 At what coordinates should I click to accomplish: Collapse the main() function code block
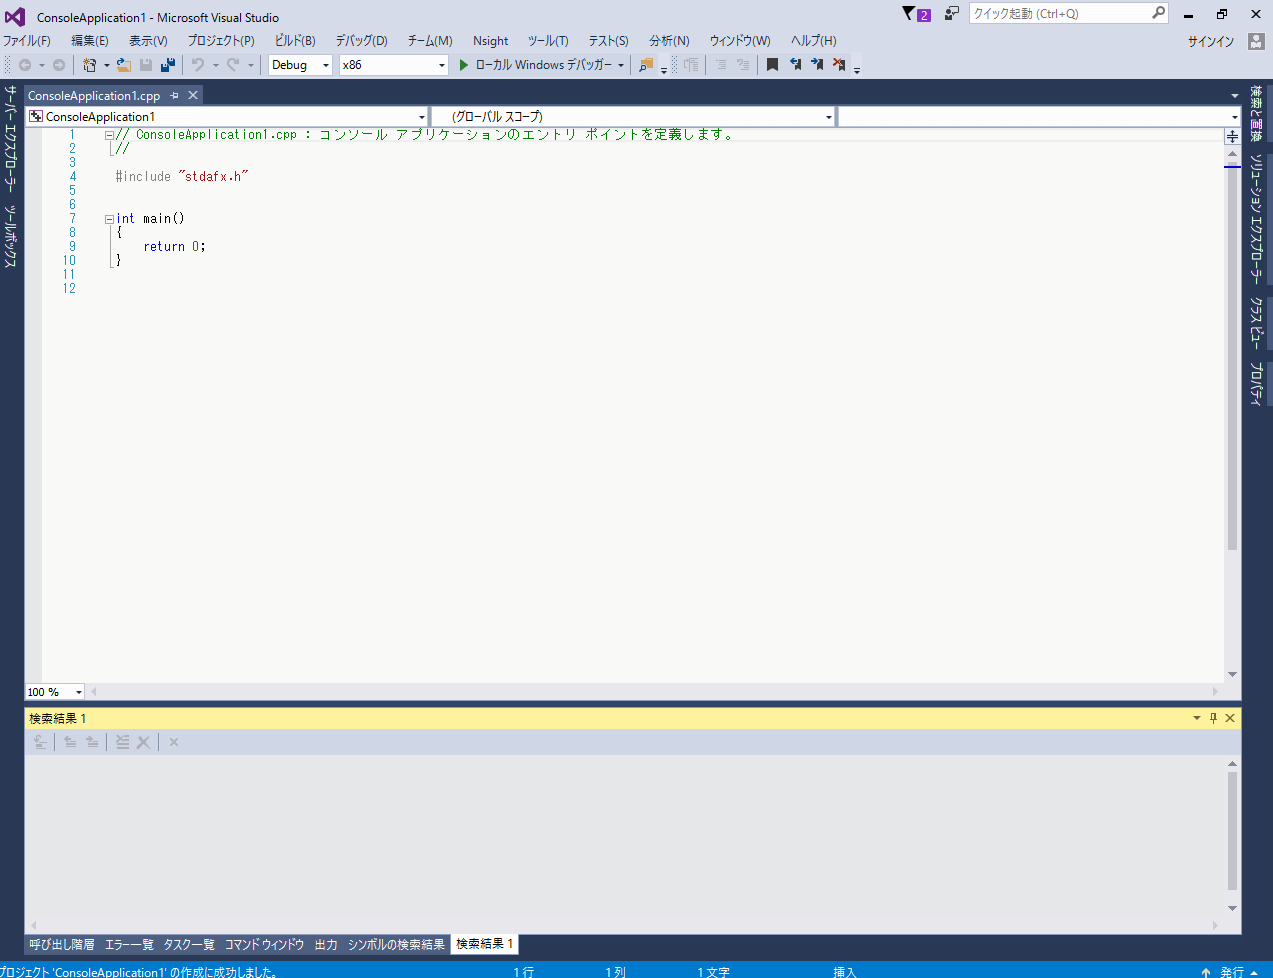tap(109, 219)
